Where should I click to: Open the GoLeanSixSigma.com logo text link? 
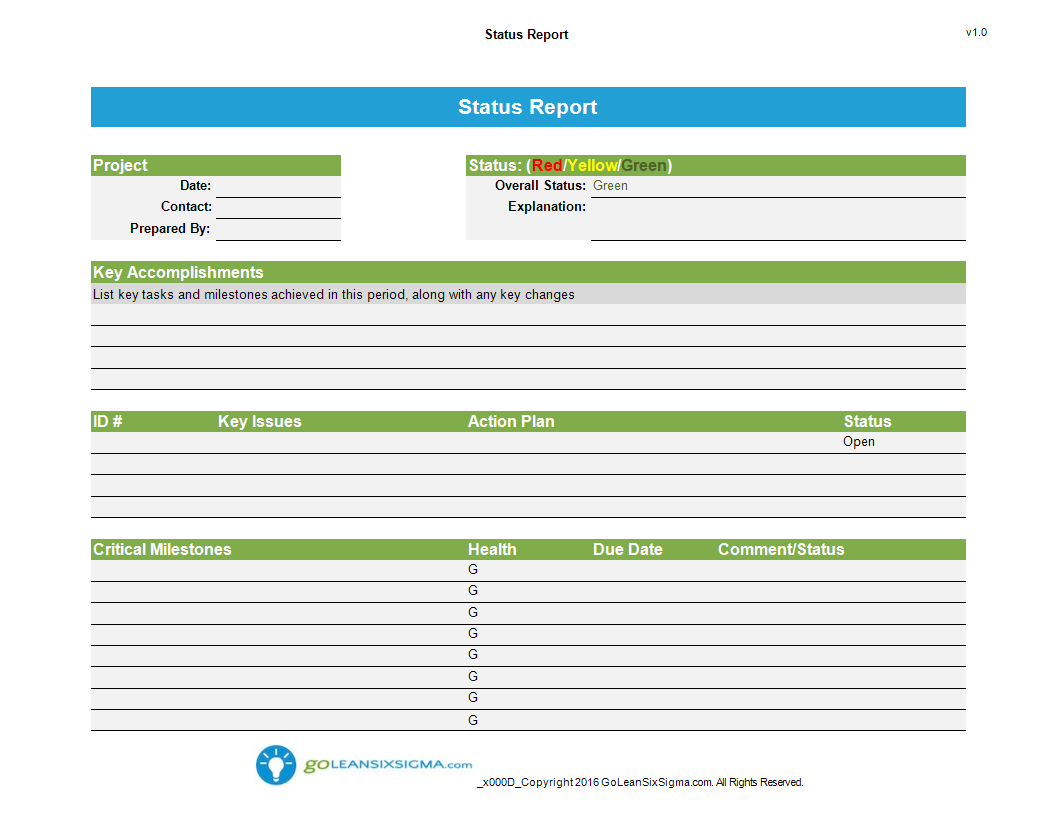388,764
